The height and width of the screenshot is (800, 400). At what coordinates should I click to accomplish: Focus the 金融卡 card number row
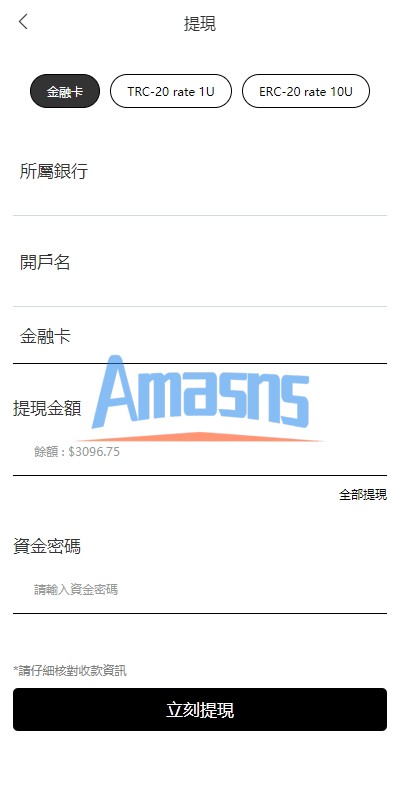click(200, 336)
